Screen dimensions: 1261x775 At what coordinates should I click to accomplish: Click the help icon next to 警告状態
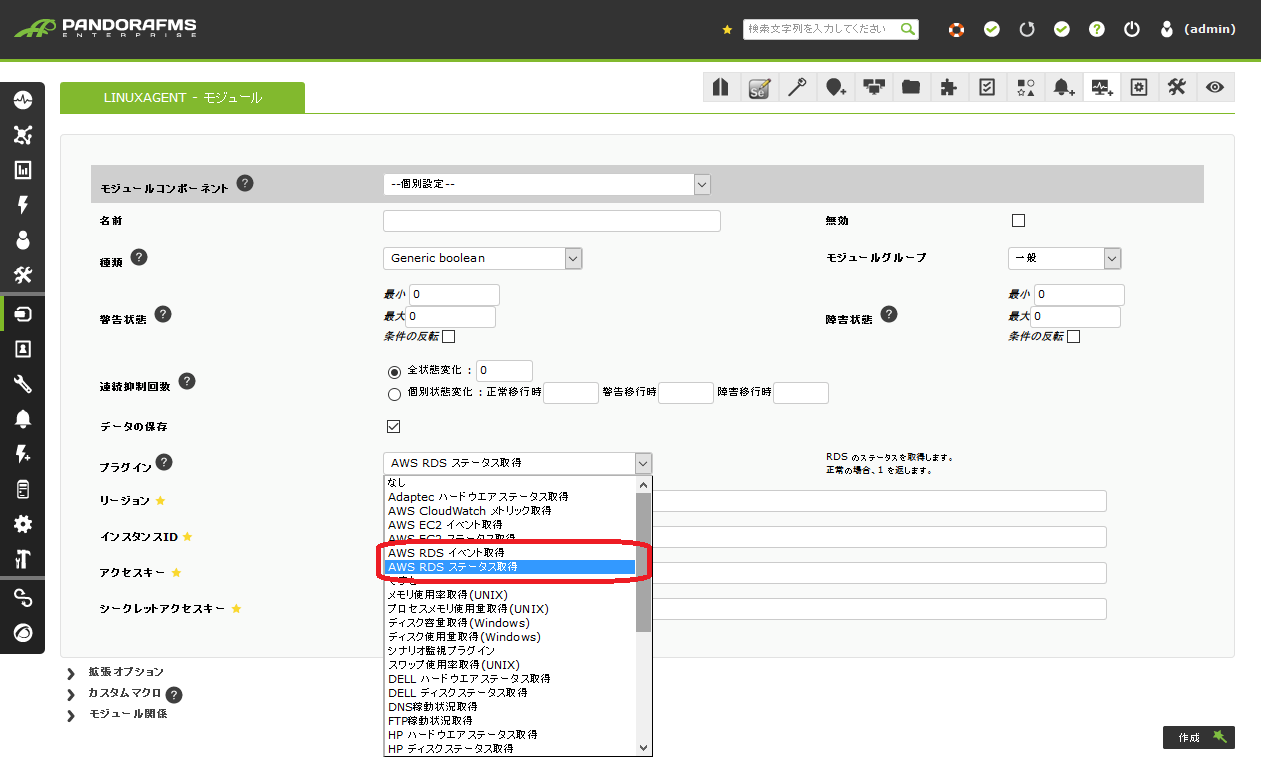[163, 314]
